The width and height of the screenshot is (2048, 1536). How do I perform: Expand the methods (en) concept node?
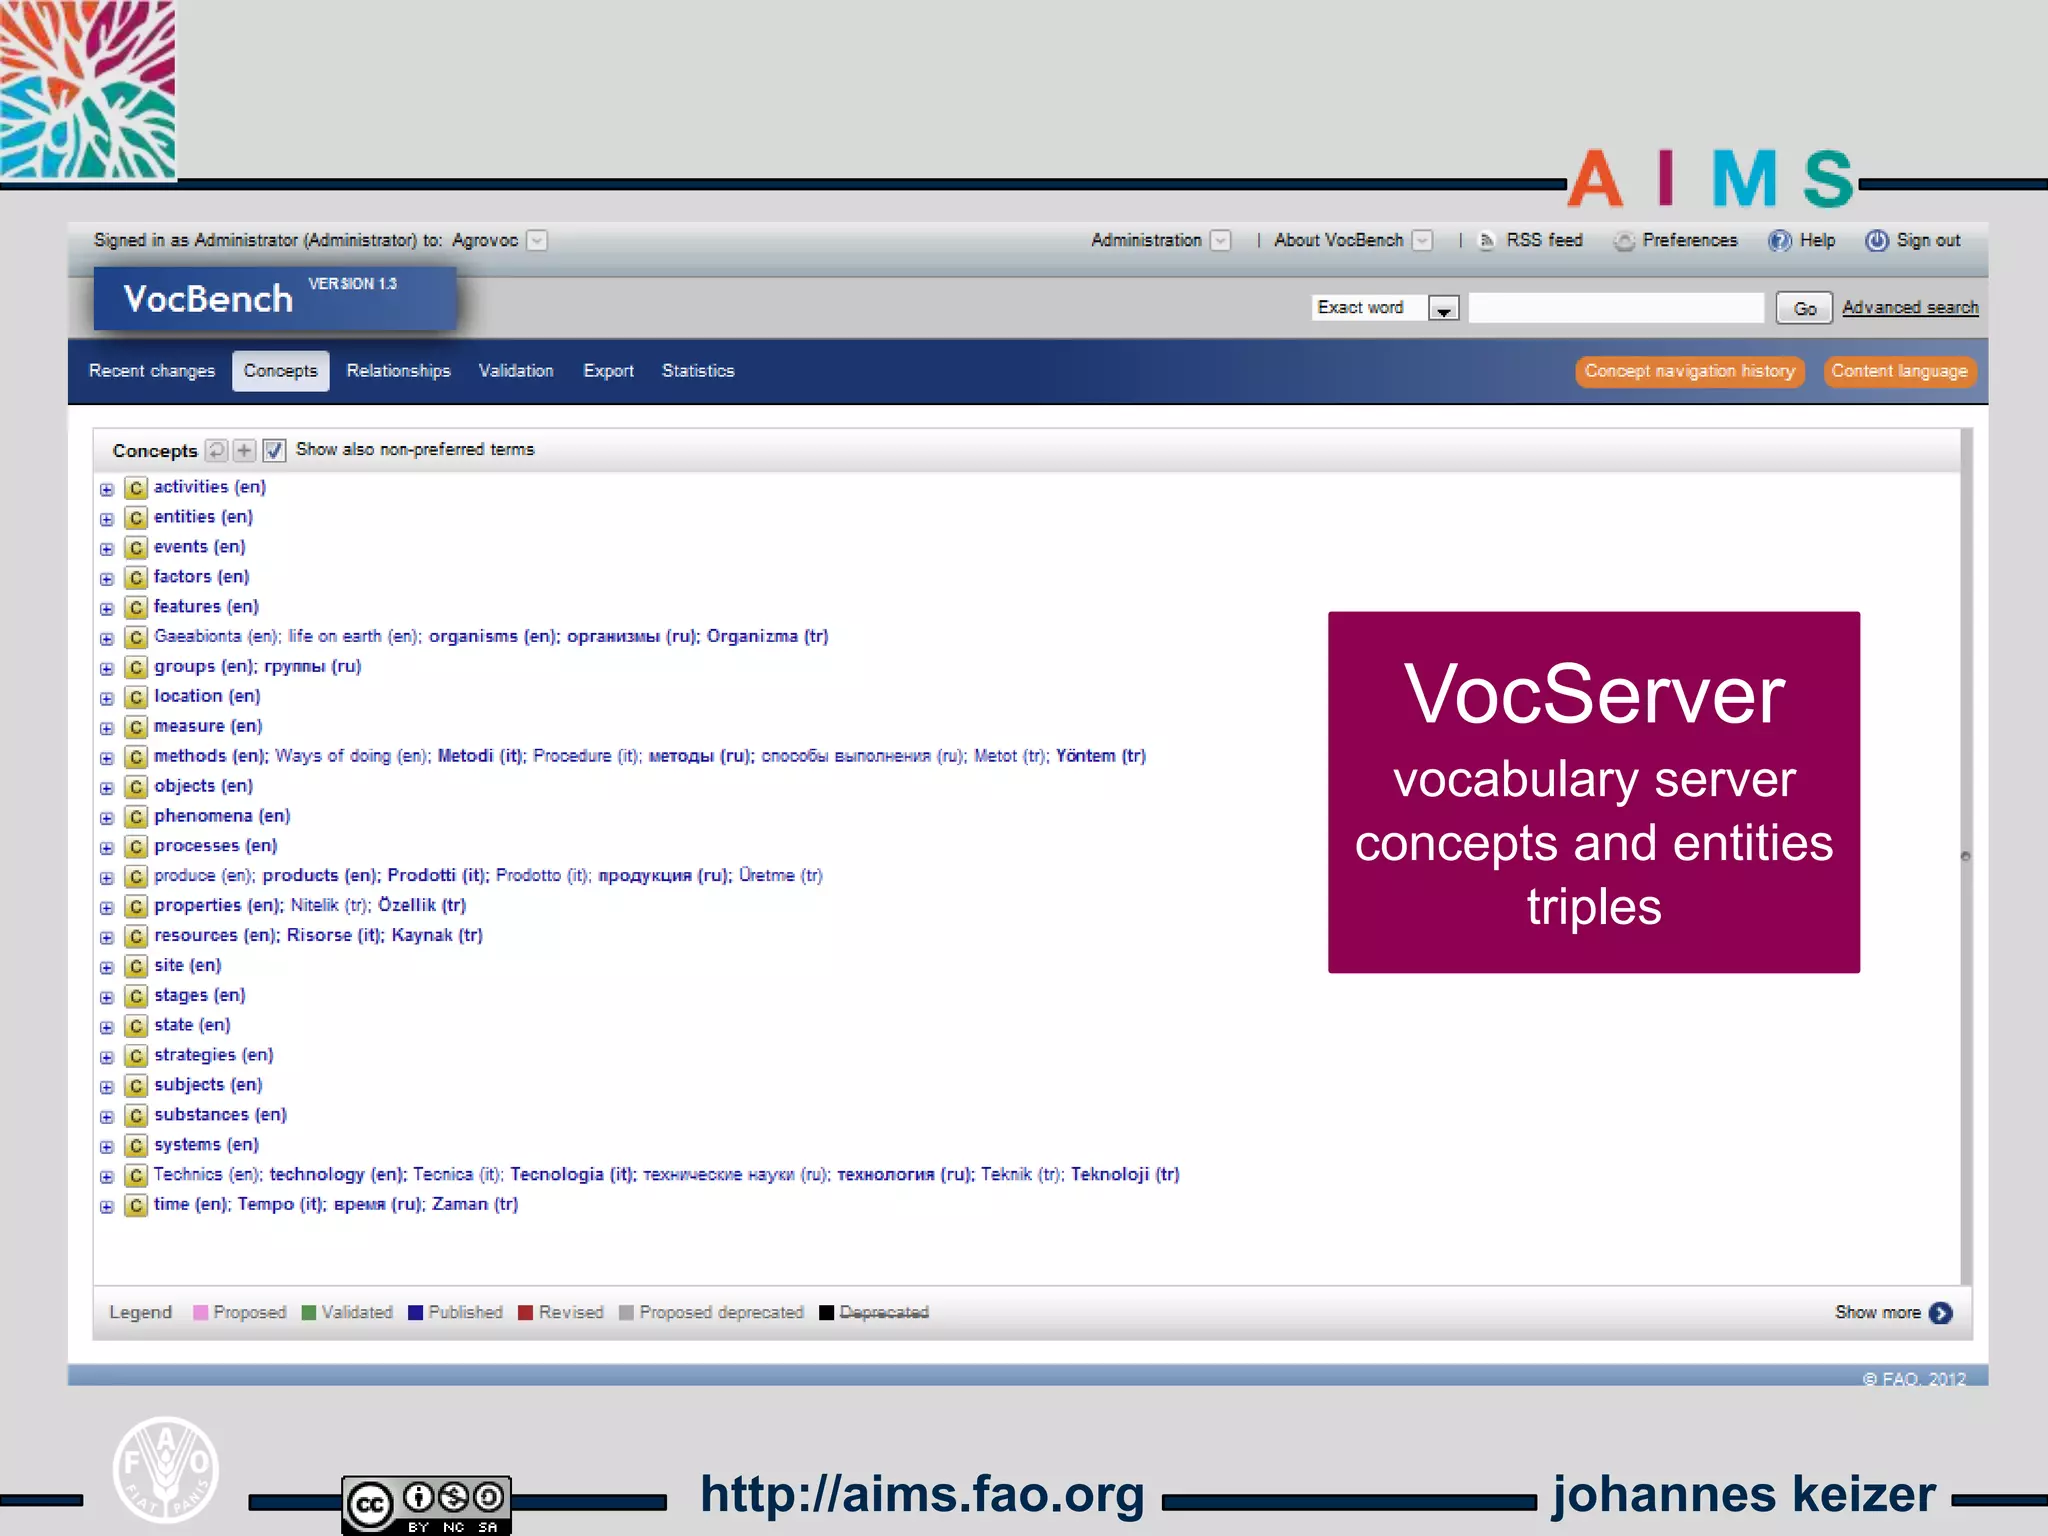(x=107, y=758)
